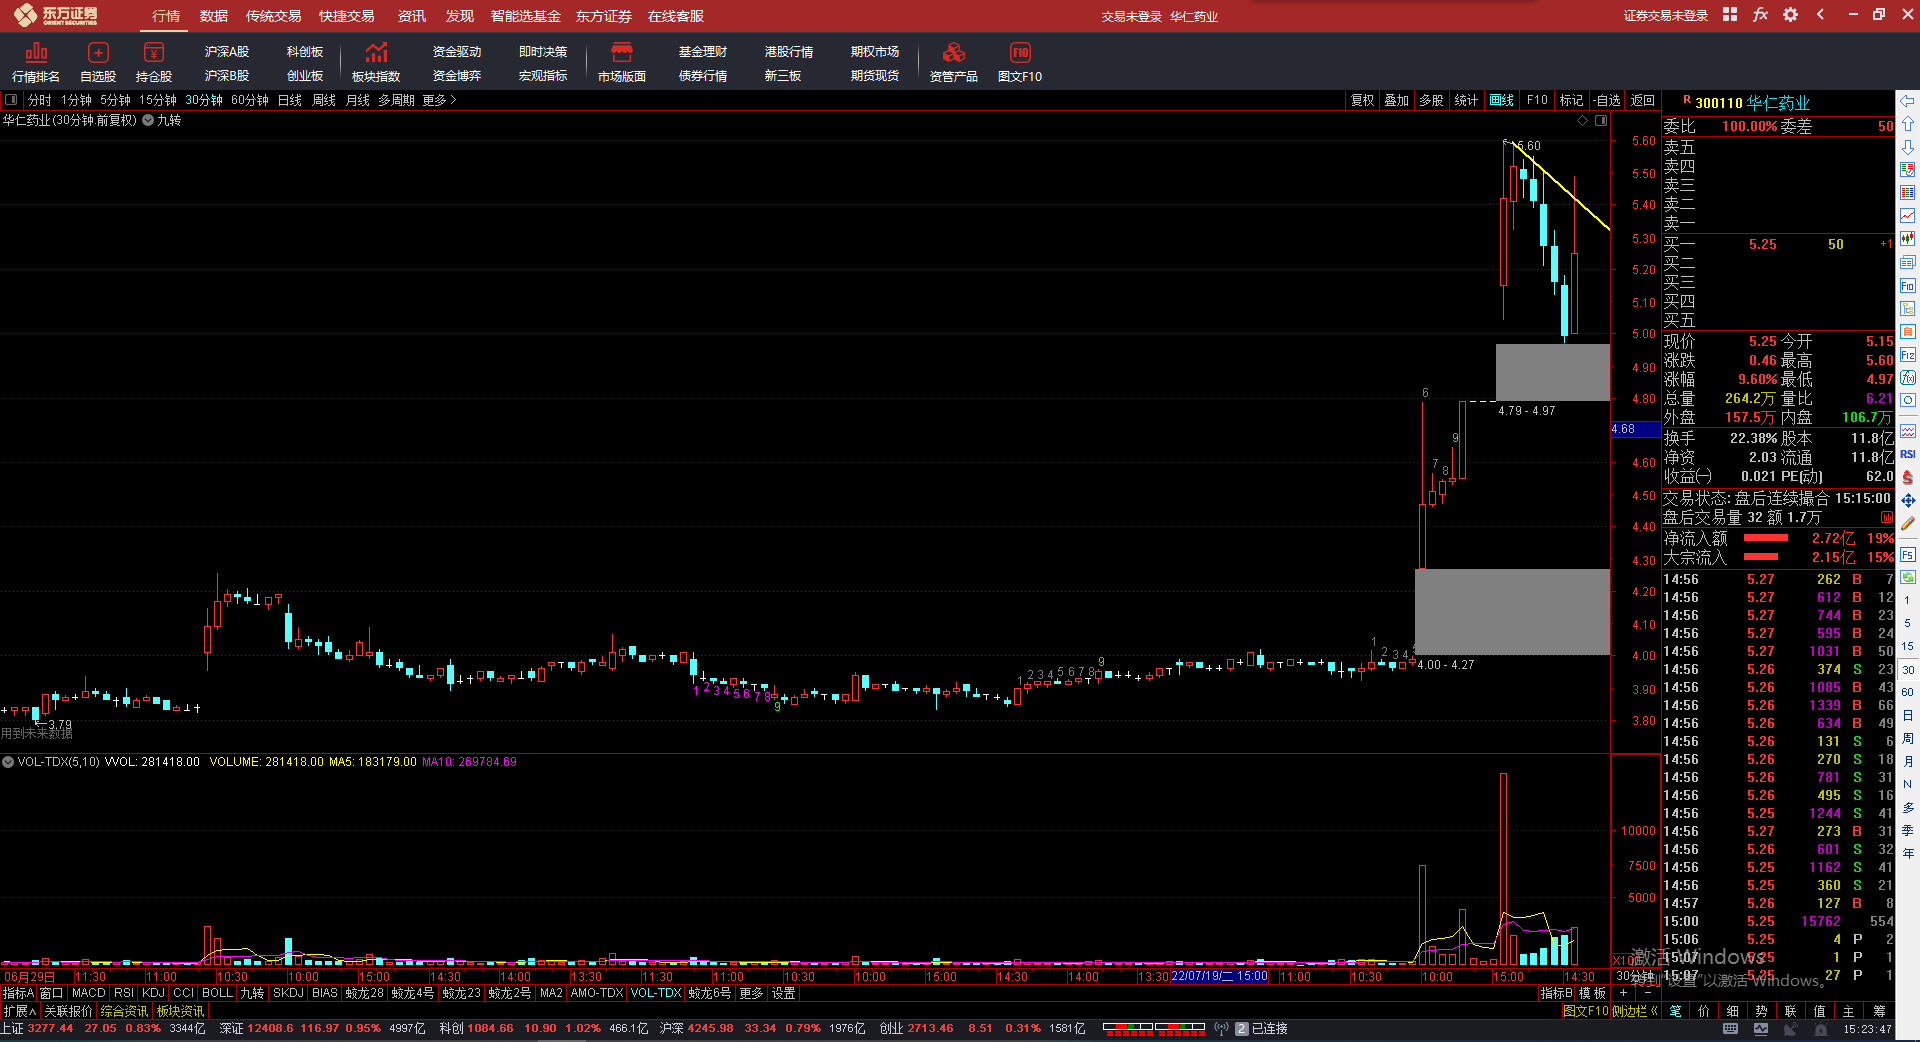This screenshot has width=1920, height=1042.
Task: Open the 自选股 watchlist icon
Action: pos(98,62)
